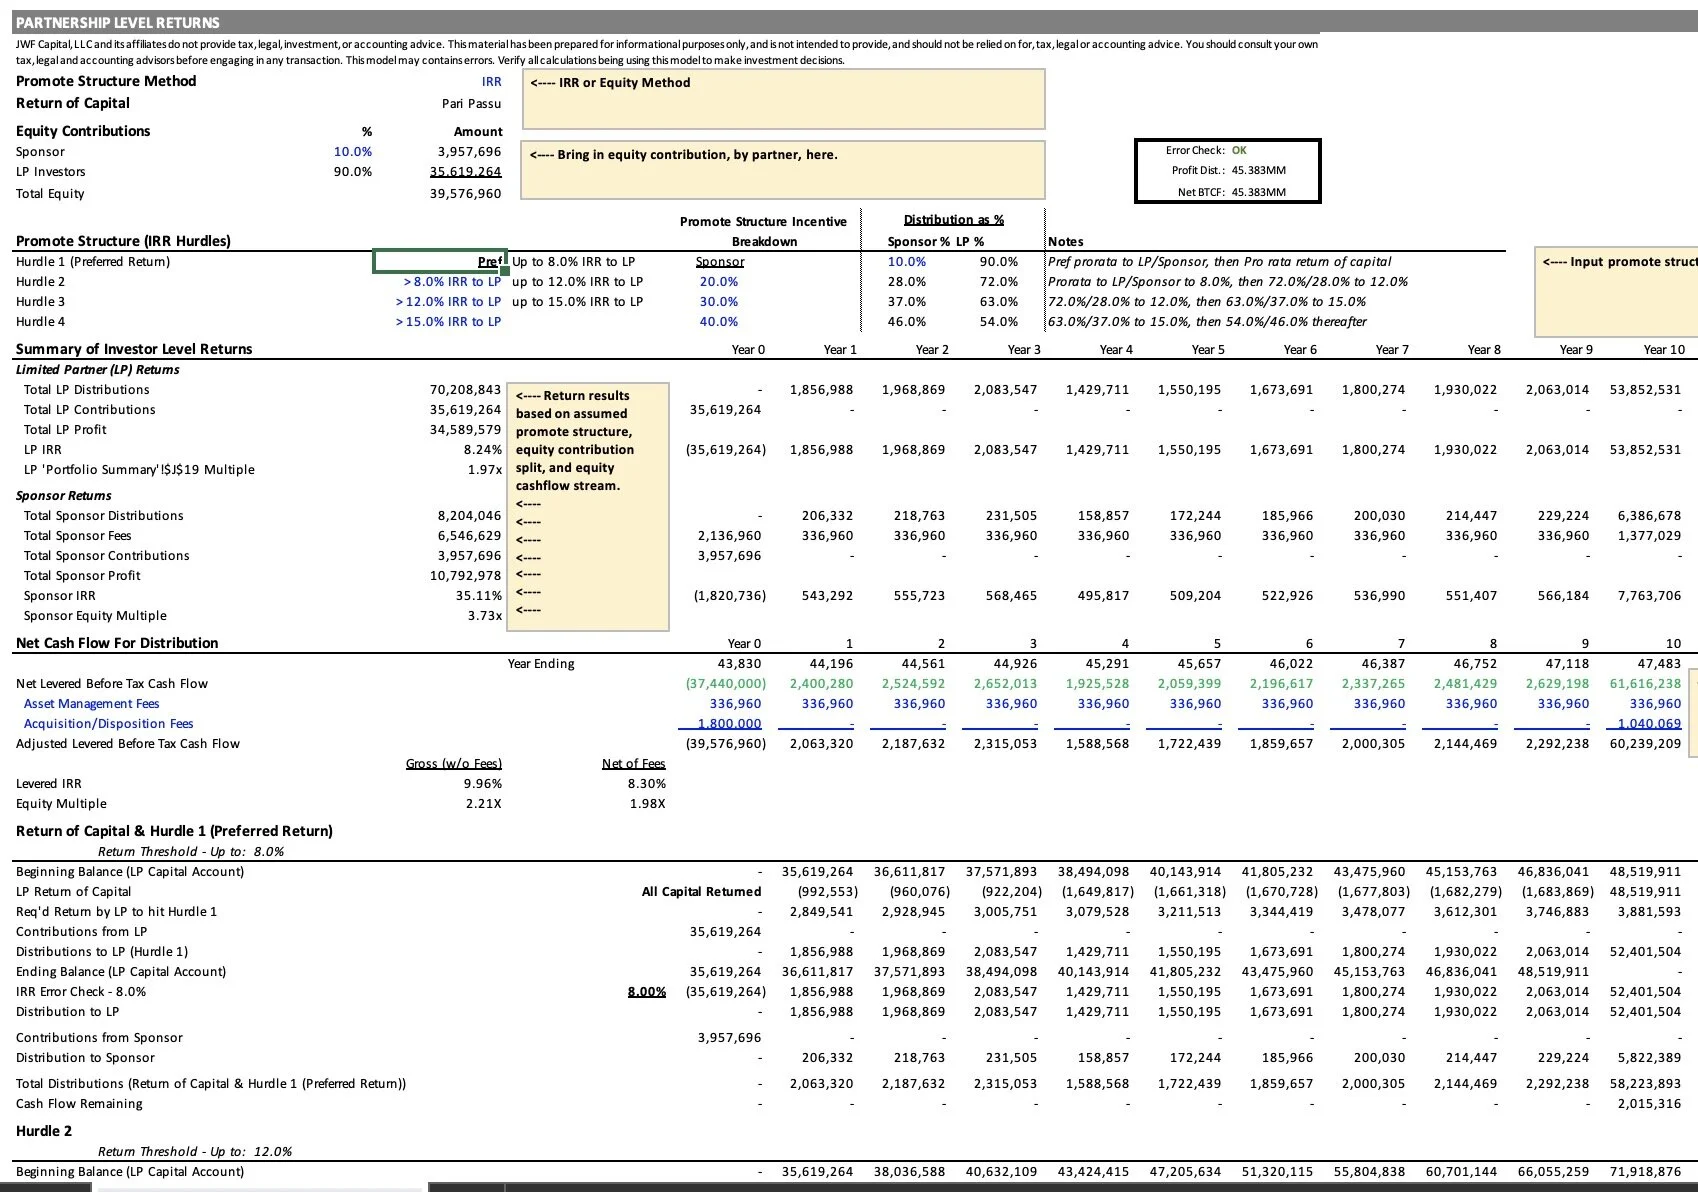The image size is (1698, 1192).
Task: Click the active Pref cell in Hurdle 1
Action: pos(440,262)
